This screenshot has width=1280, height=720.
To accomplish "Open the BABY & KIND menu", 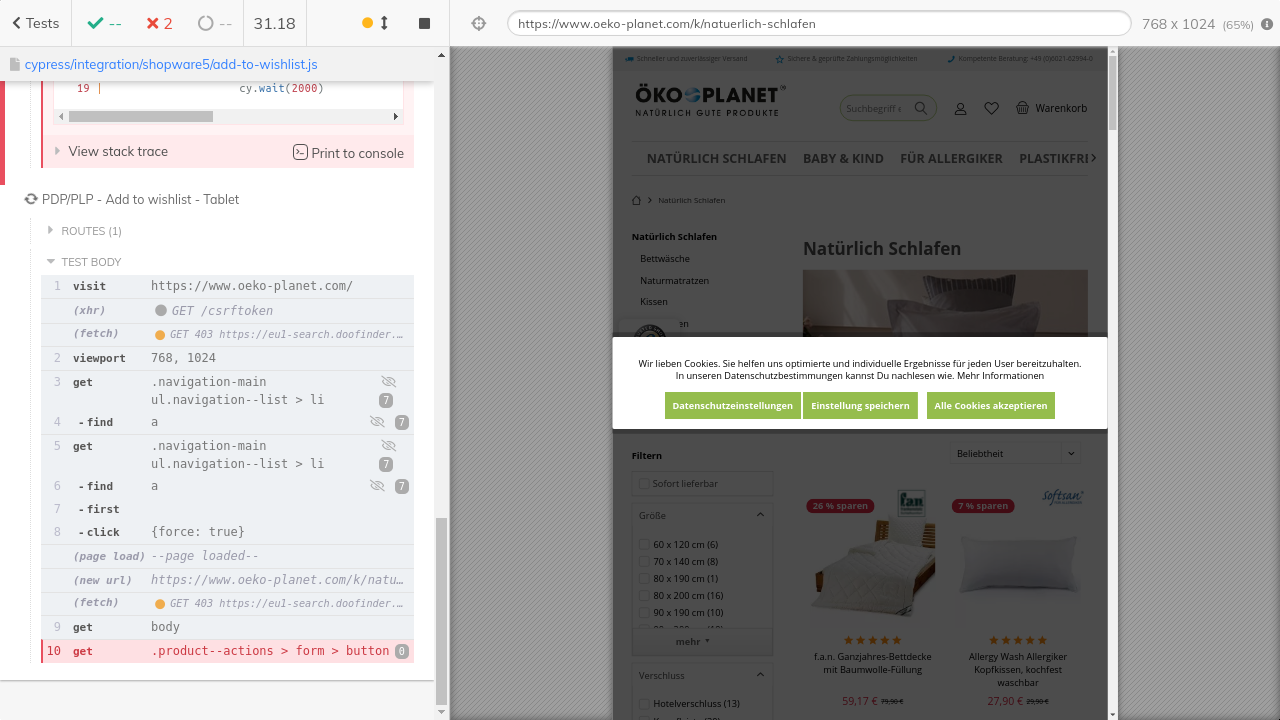I will point(843,158).
